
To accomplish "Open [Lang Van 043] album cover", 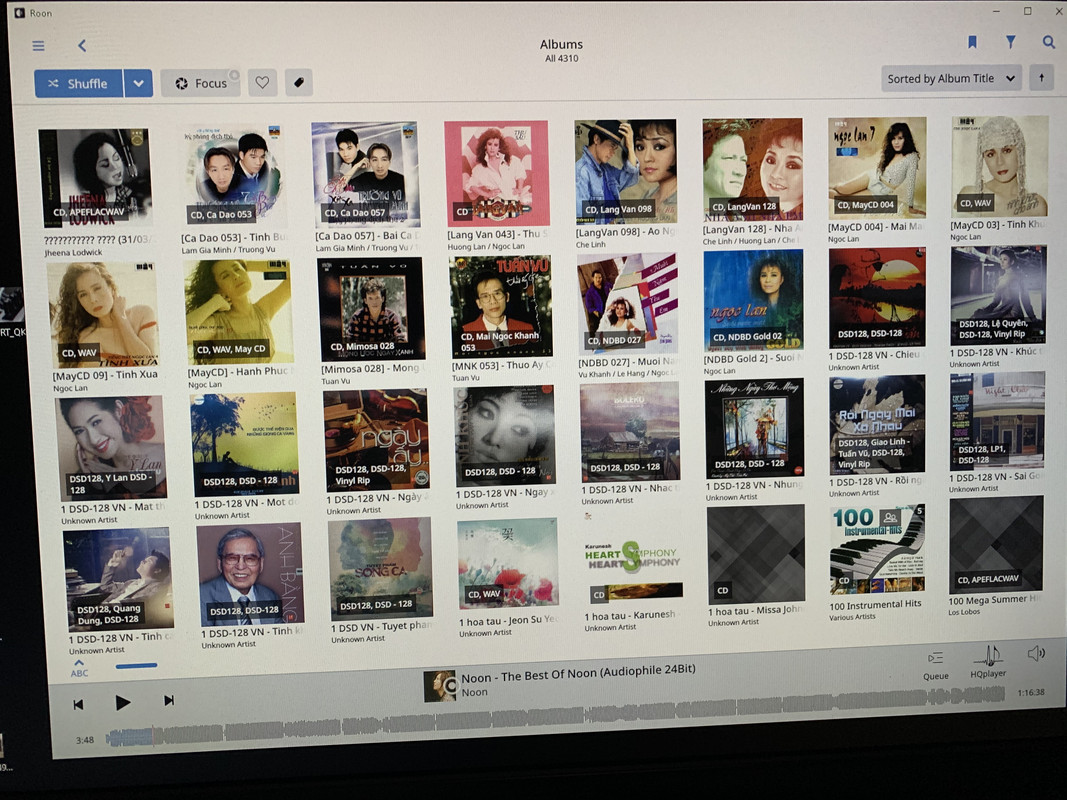I will point(497,173).
